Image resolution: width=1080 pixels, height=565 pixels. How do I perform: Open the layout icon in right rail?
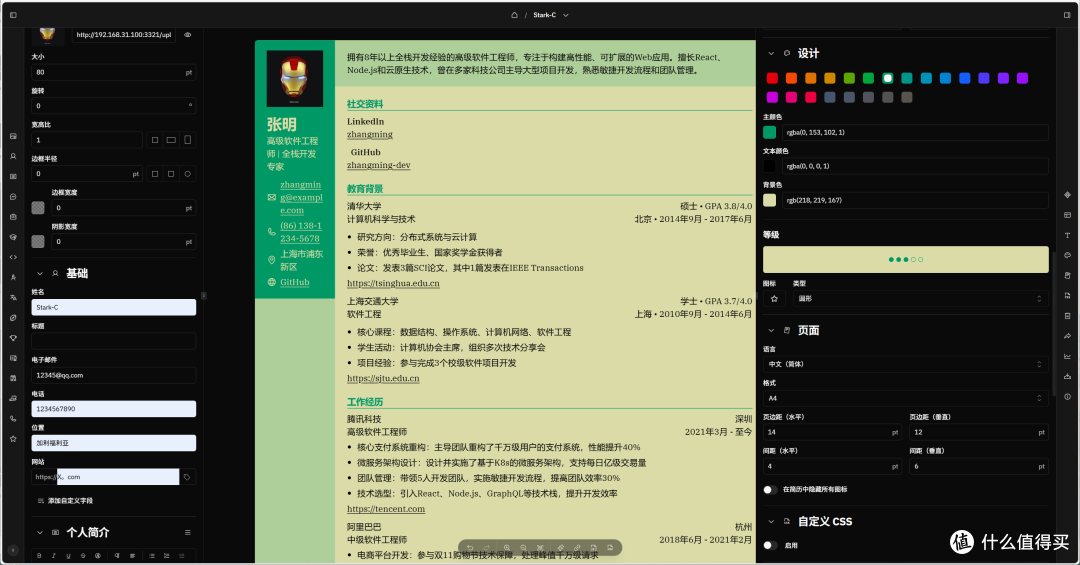tap(1067, 215)
